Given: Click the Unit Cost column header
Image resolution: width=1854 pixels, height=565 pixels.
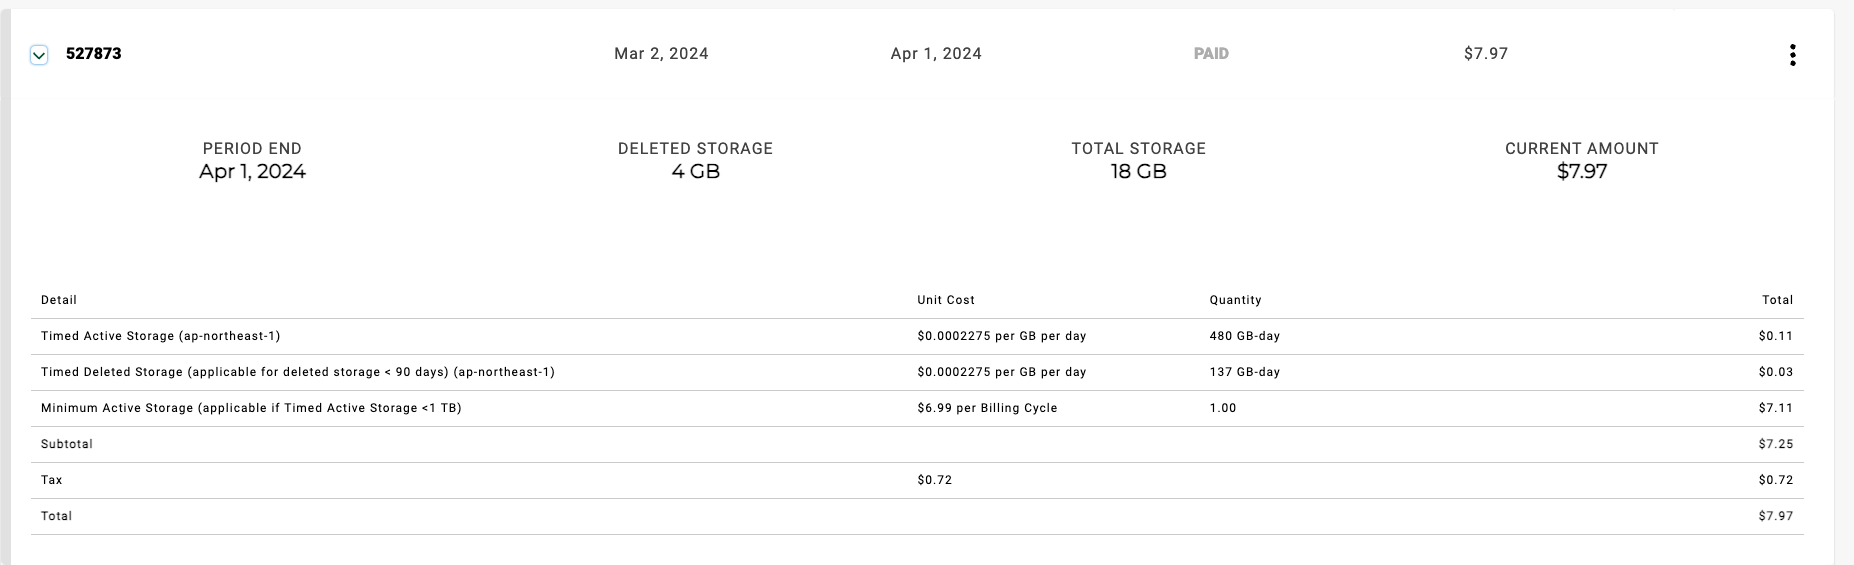Looking at the screenshot, I should (945, 300).
